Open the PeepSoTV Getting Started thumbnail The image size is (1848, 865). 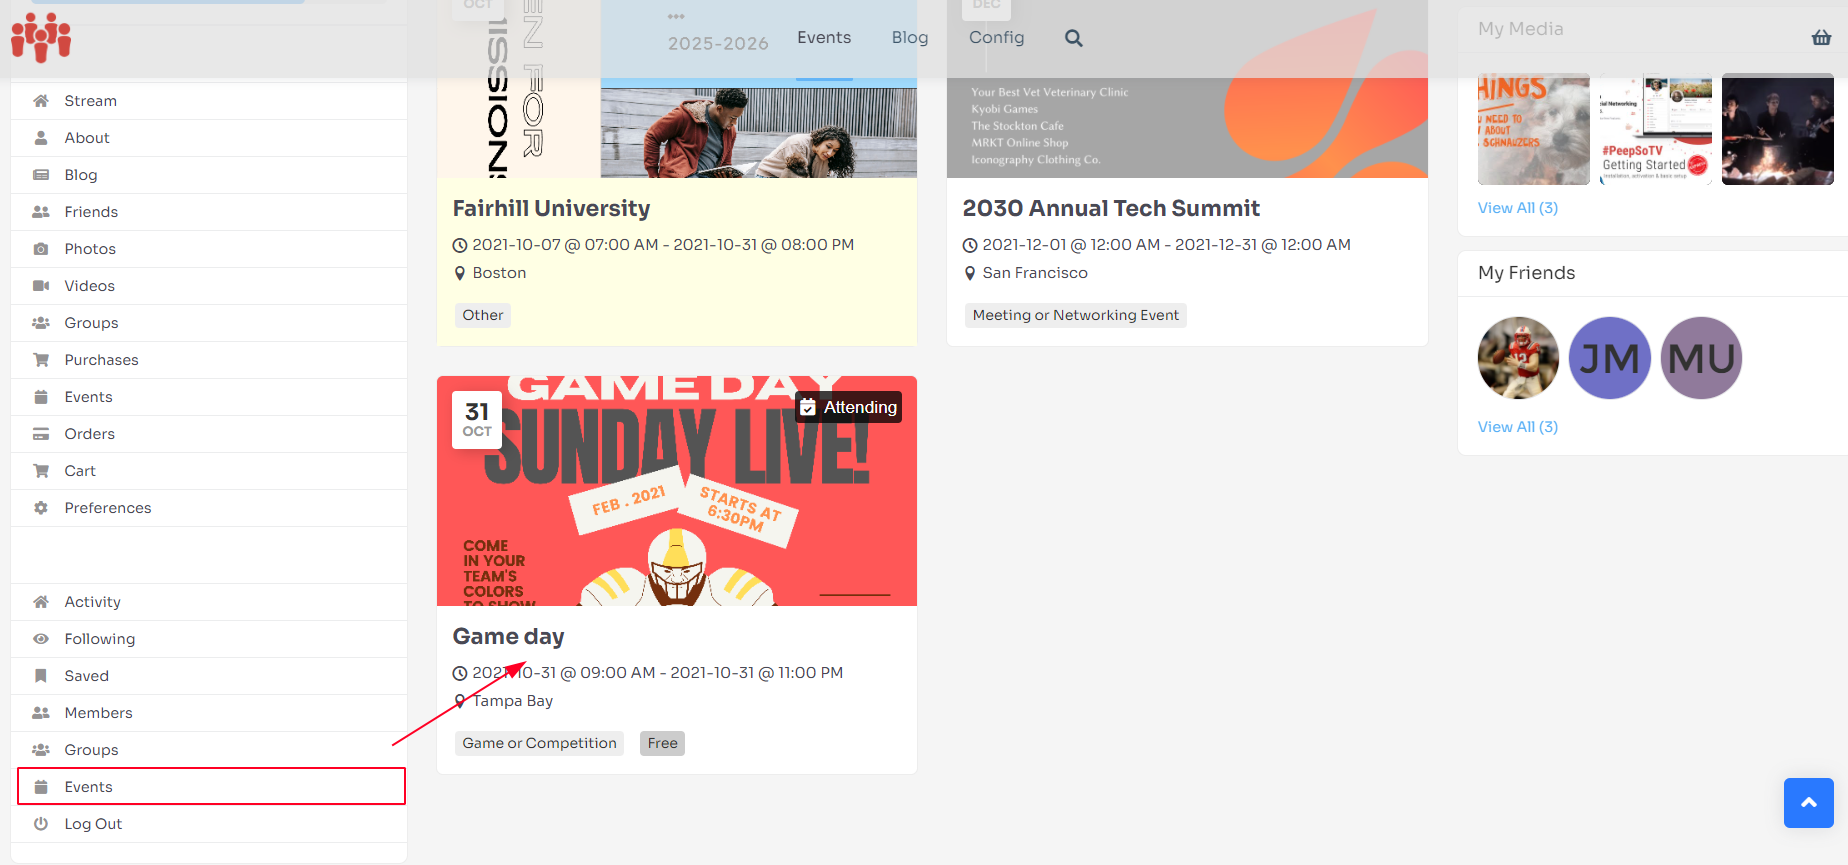point(1656,129)
